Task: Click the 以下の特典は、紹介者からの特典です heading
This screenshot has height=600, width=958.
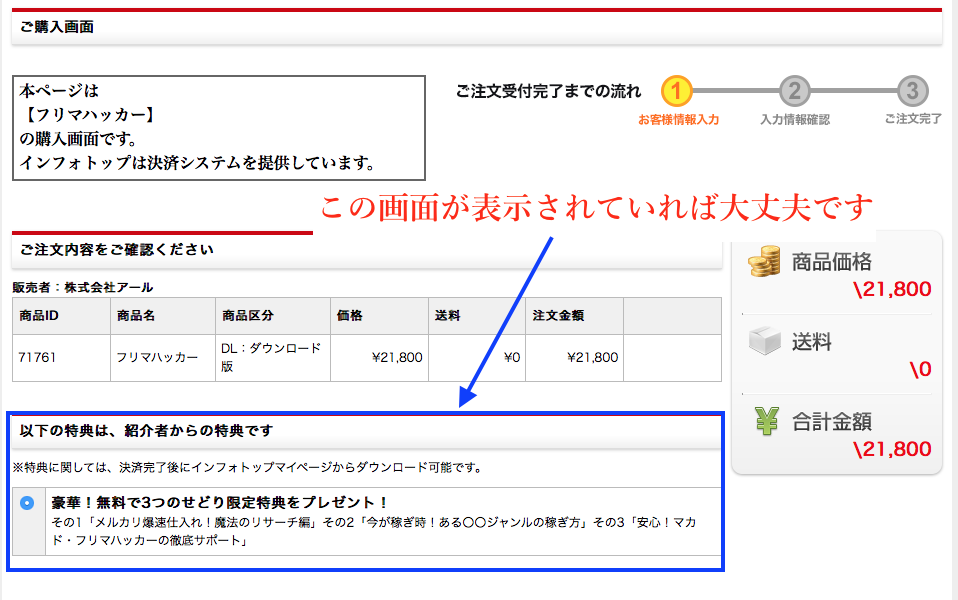Action: pyautogui.click(x=146, y=431)
